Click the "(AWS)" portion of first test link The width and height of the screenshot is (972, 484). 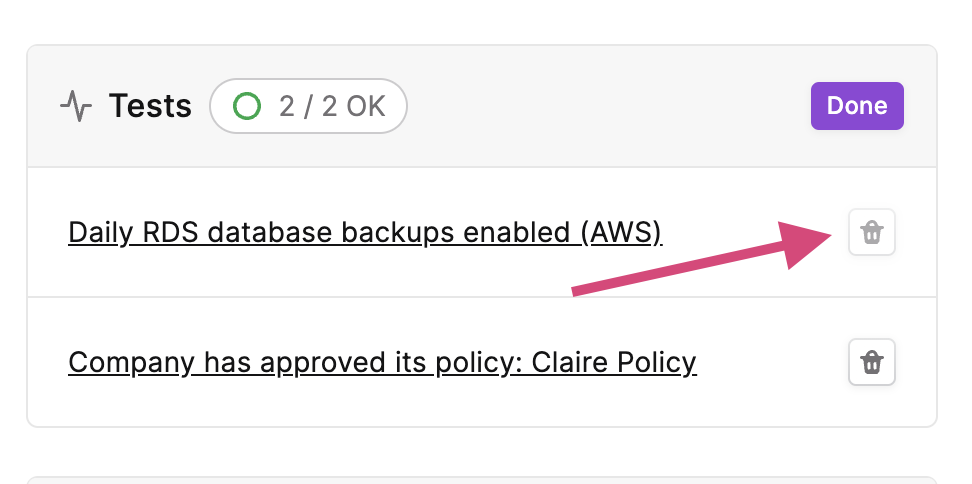point(622,233)
